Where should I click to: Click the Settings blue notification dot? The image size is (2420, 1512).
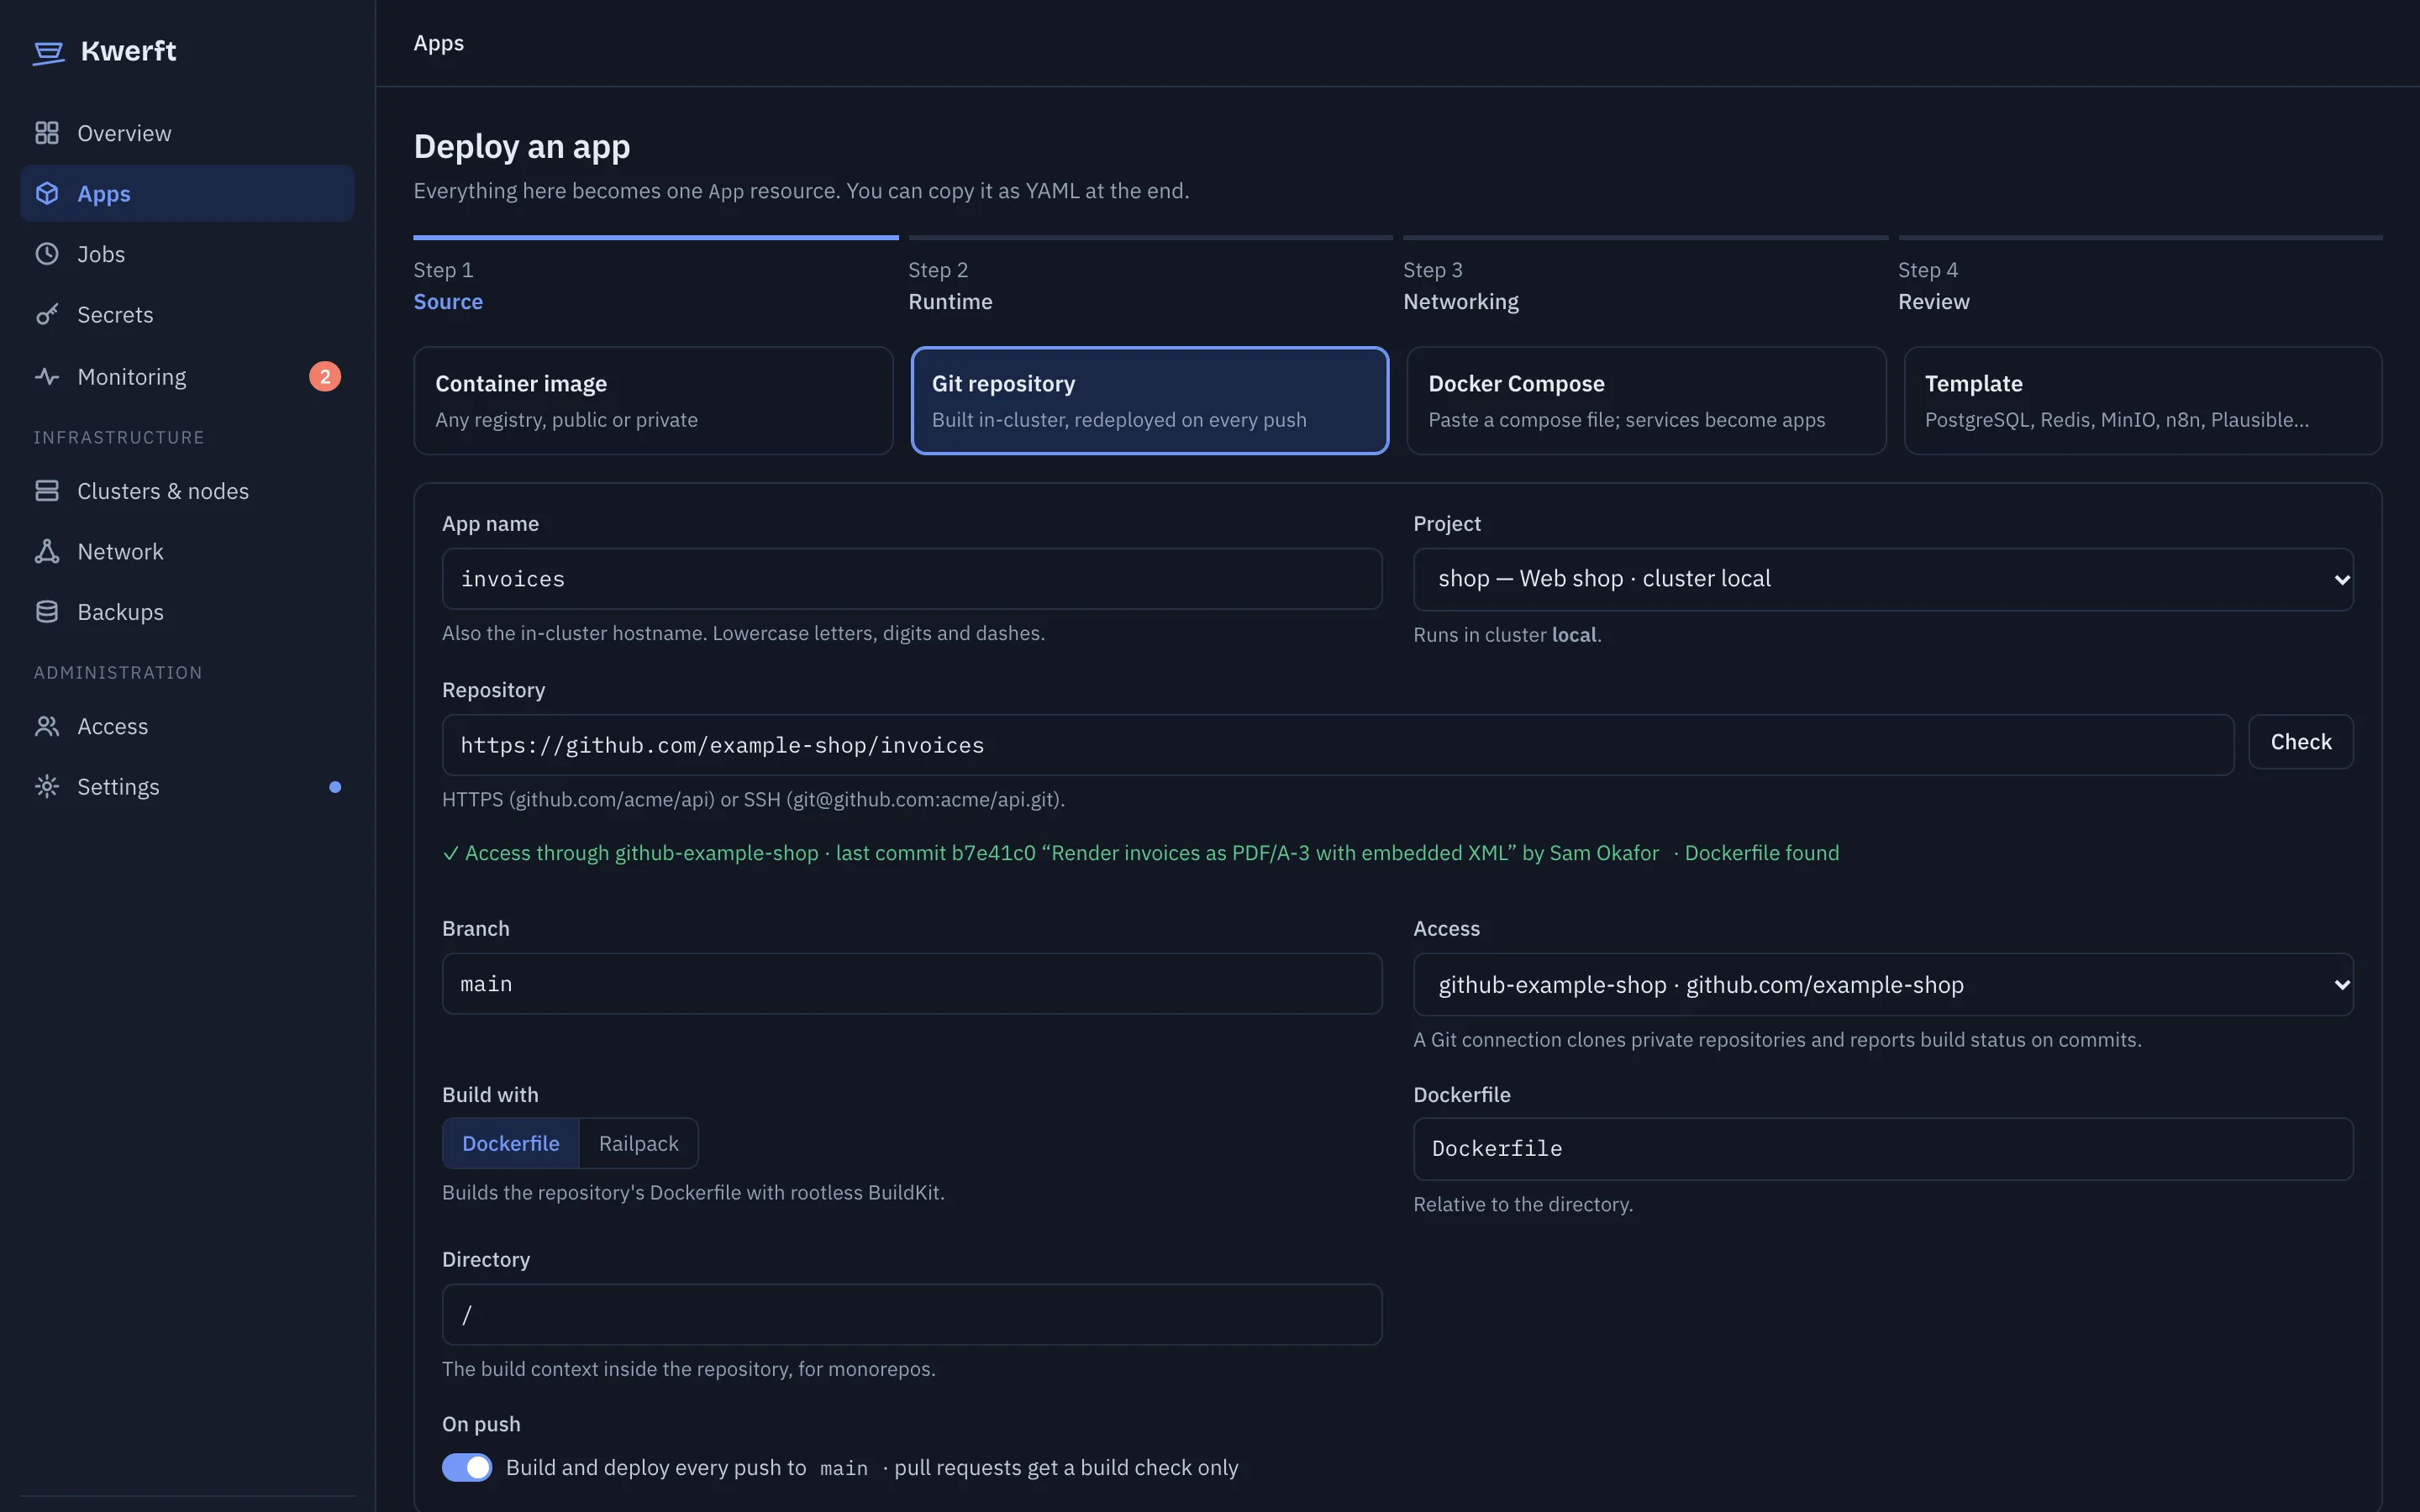click(x=335, y=787)
